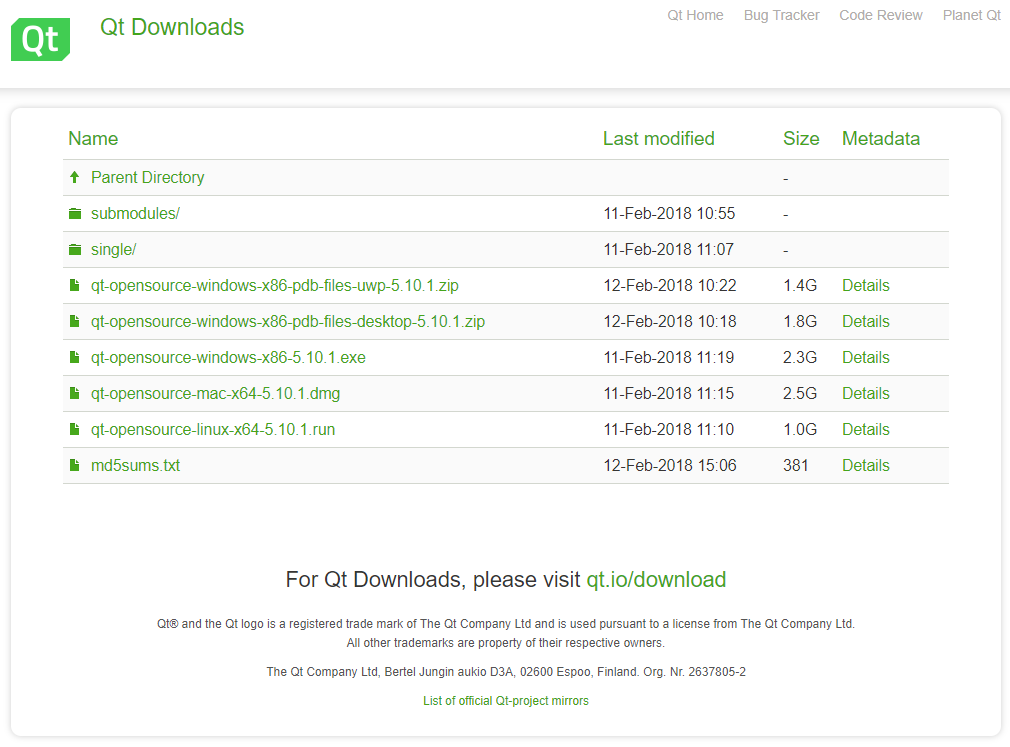Viewport: 1010px width, 747px height.
Task: Click file icon beside mac-x64 dmg
Action: click(75, 393)
